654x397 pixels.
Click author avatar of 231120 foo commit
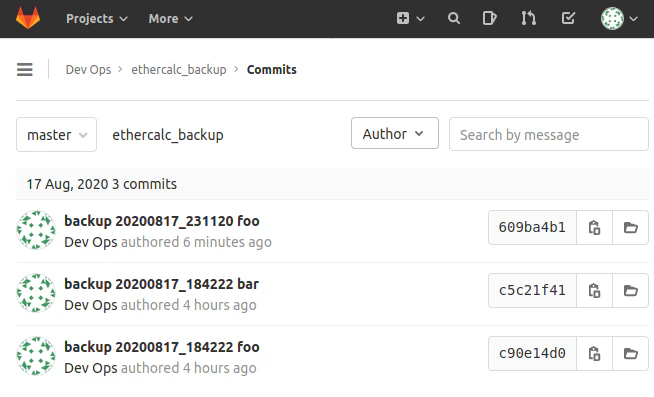(x=36, y=230)
